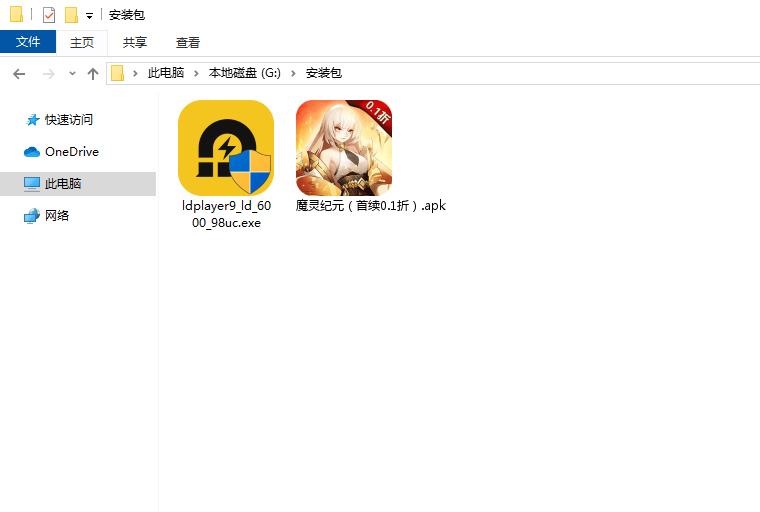Open the recent locations dropdown arrow
Viewport: 760px width, 512px height.
click(x=72, y=74)
